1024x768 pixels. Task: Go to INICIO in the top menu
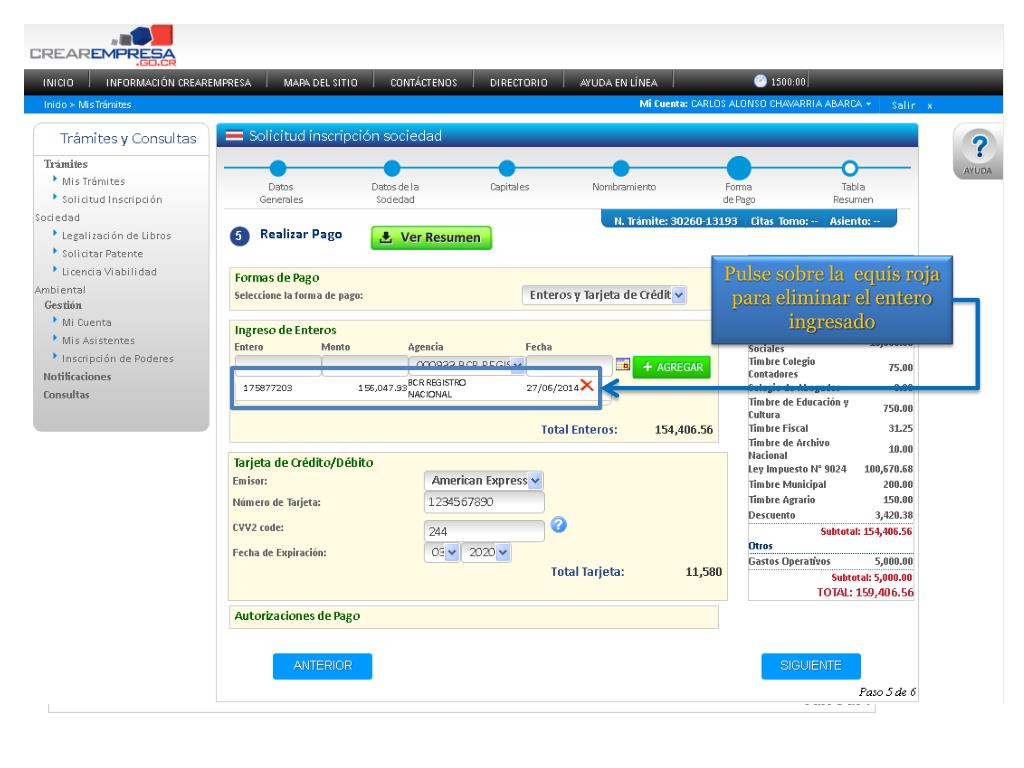coord(58,82)
